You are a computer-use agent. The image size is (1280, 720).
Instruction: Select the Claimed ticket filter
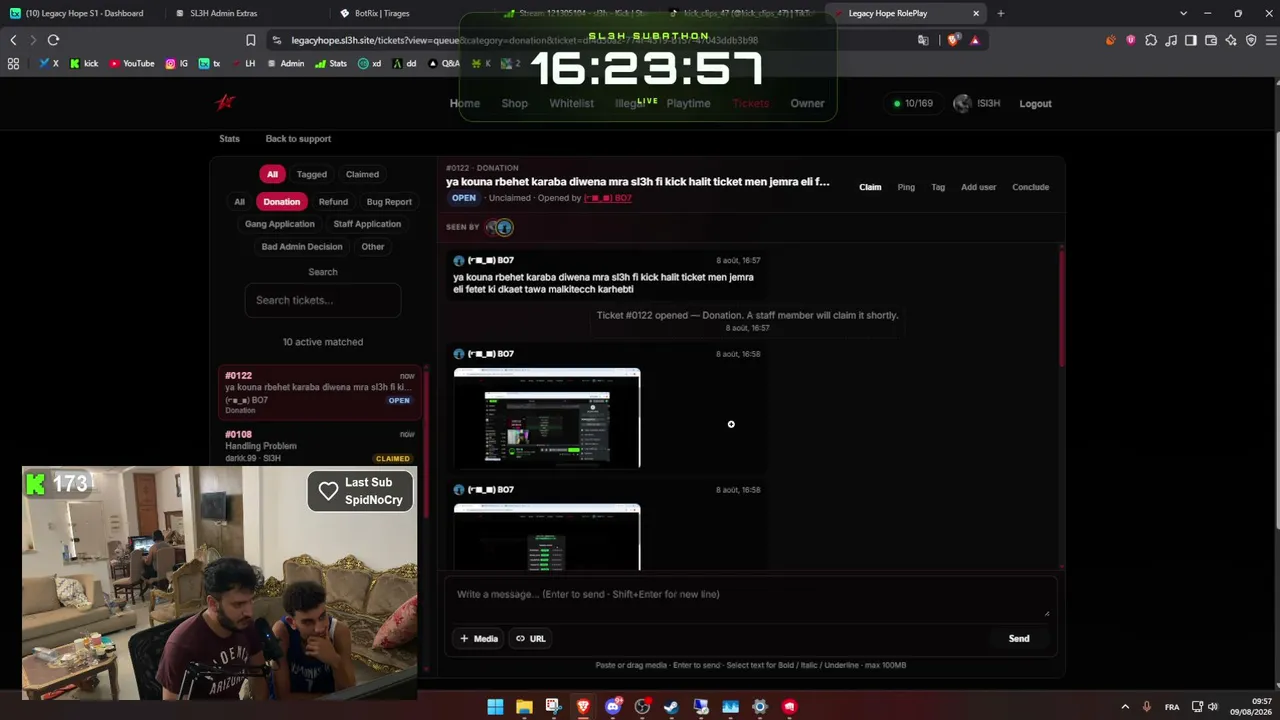coord(362,174)
